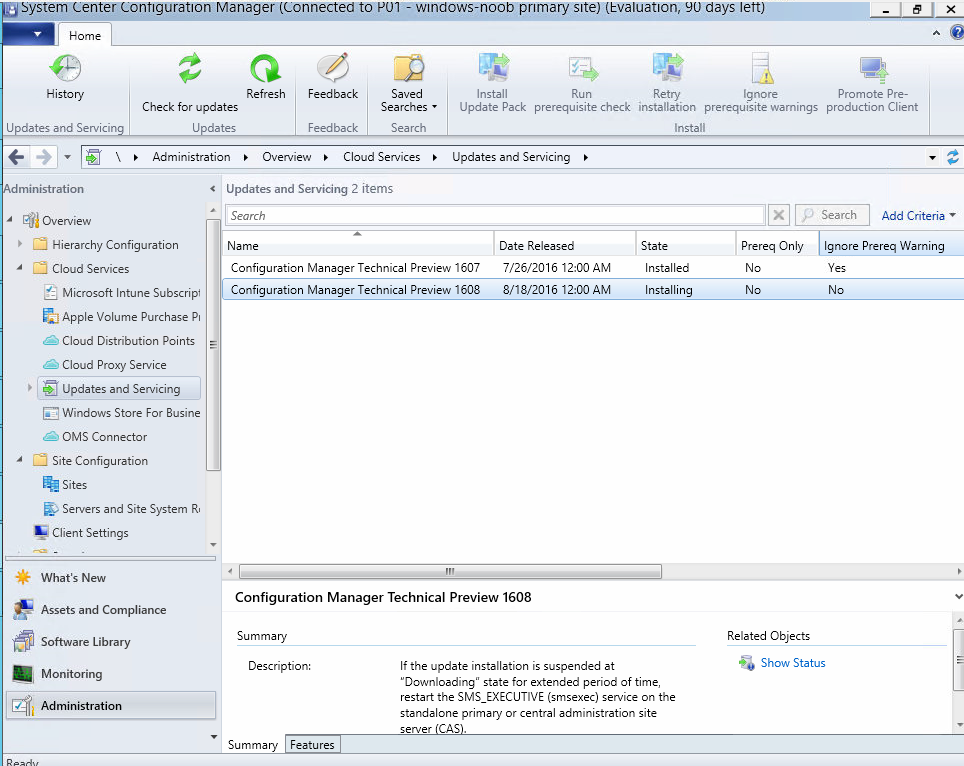Collapse the Administration navigation pane
Screen dimensions: 964x766
(212, 189)
